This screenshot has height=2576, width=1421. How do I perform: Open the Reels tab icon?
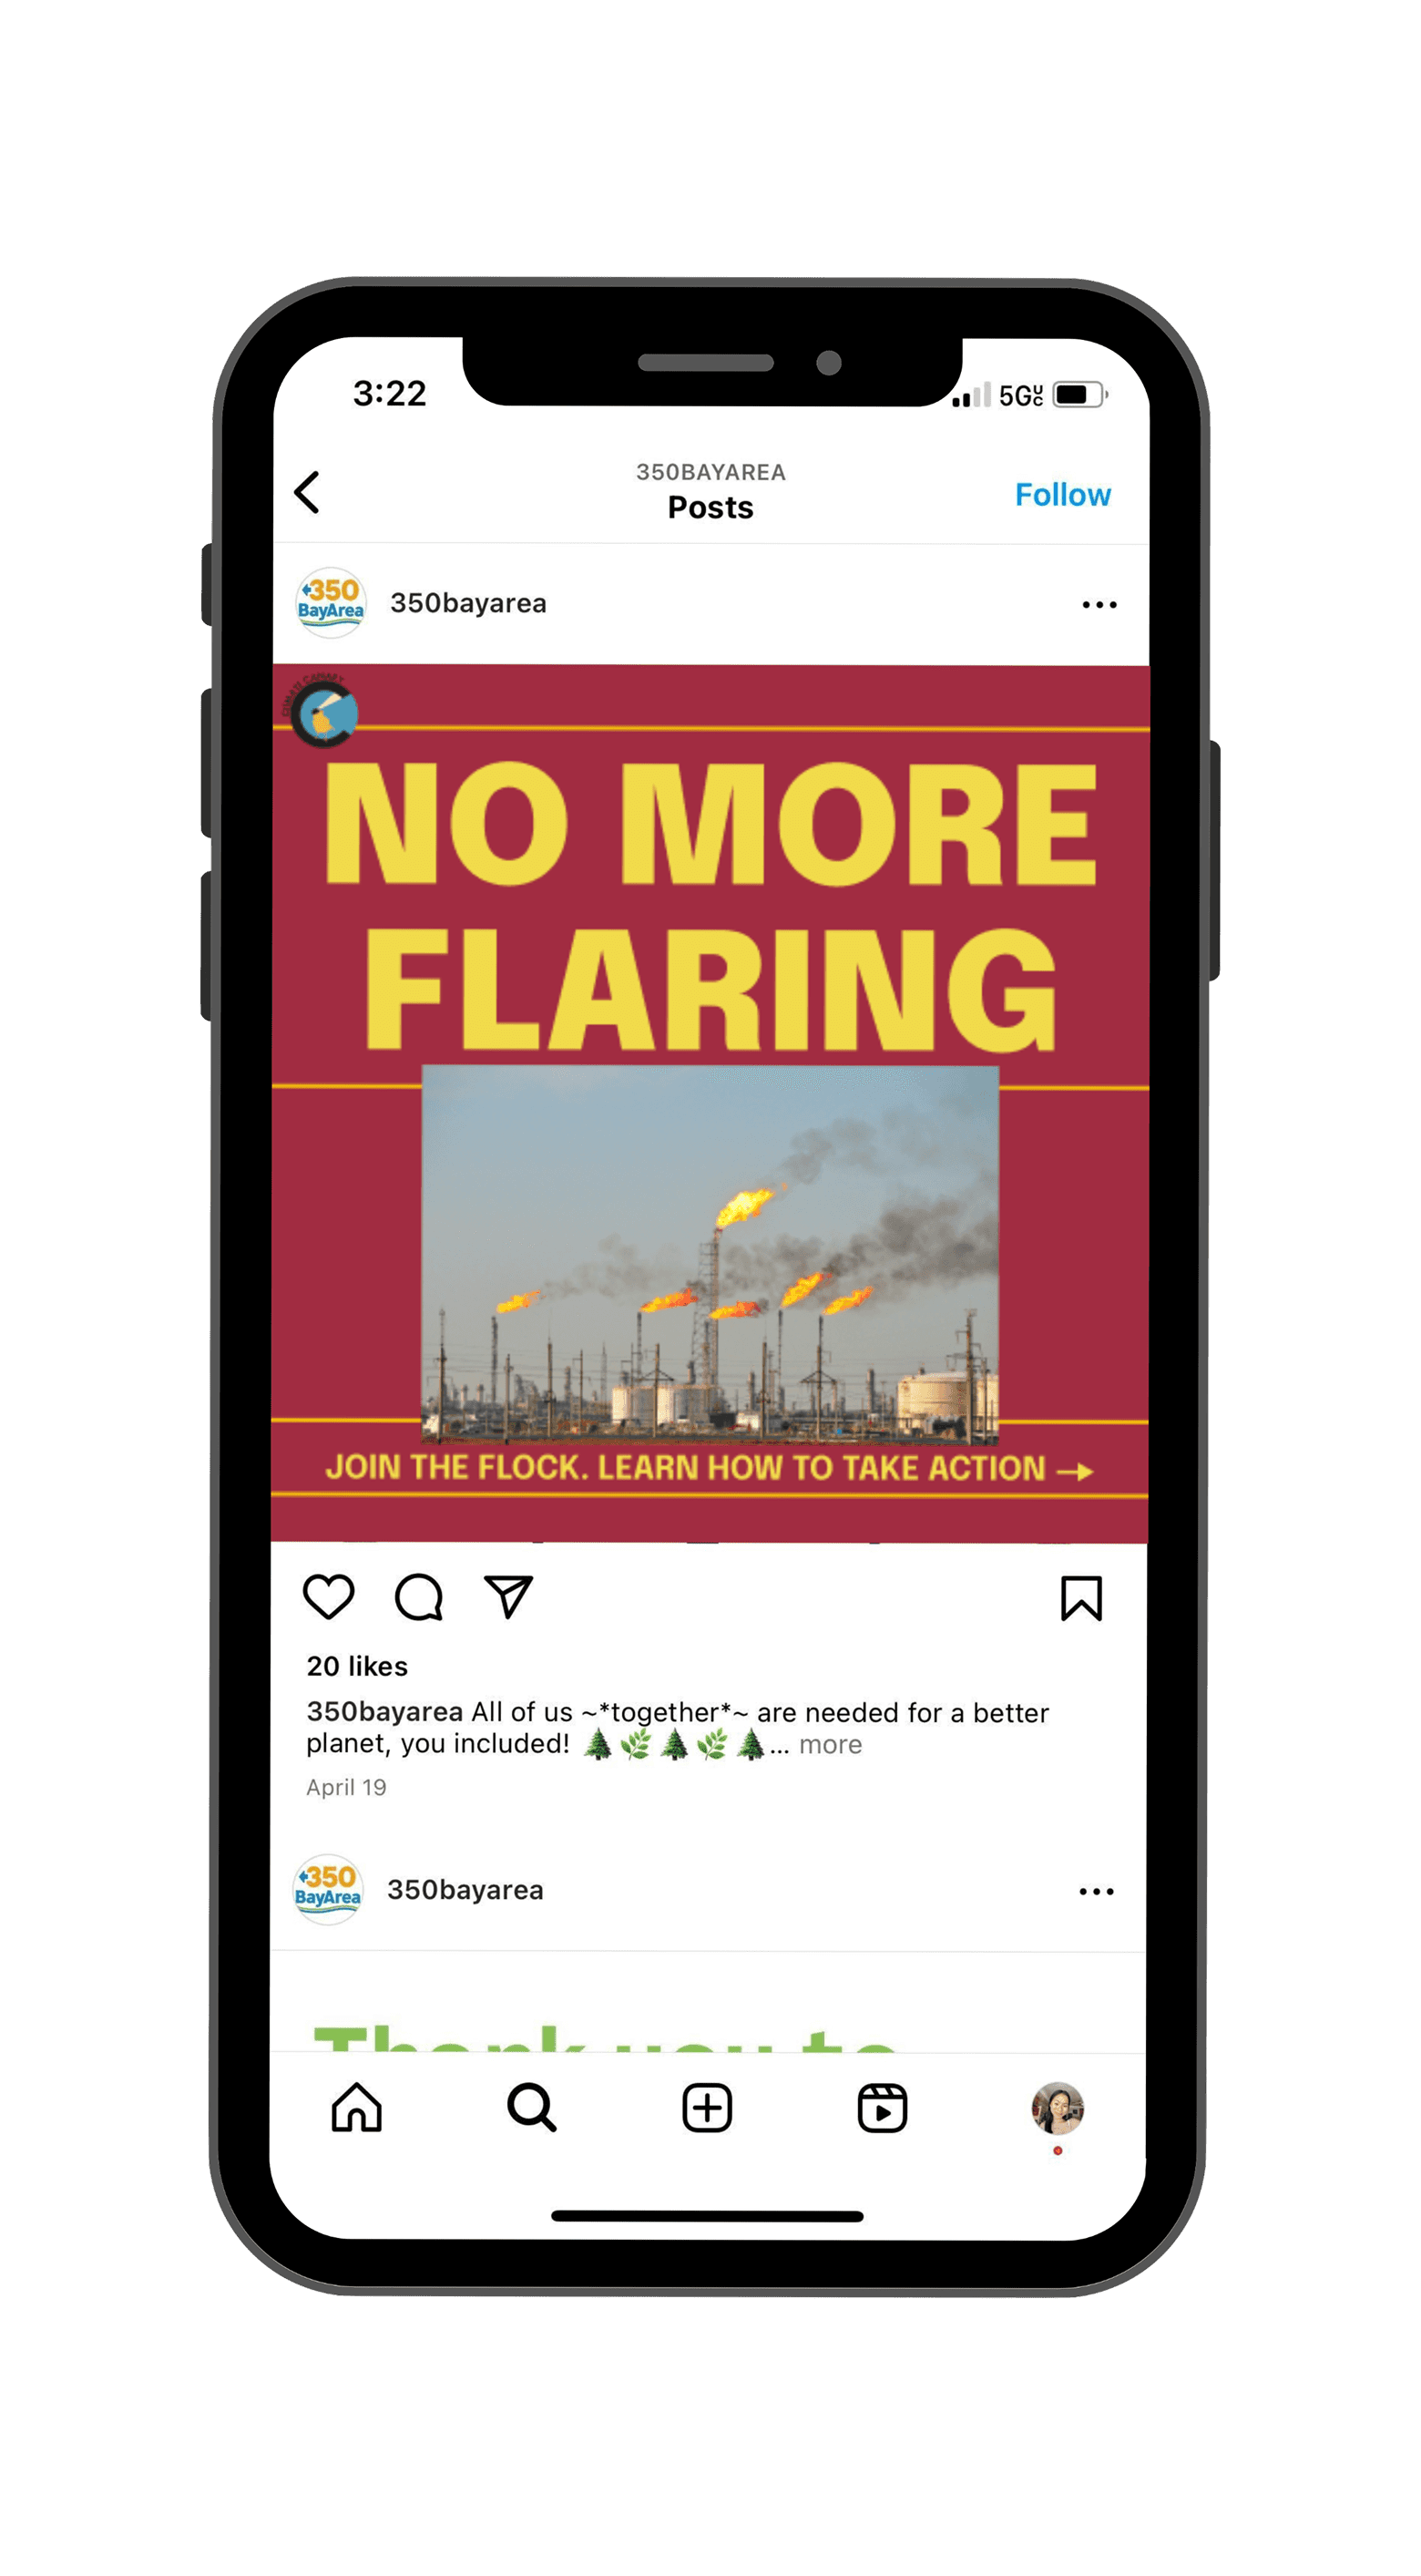(882, 2108)
